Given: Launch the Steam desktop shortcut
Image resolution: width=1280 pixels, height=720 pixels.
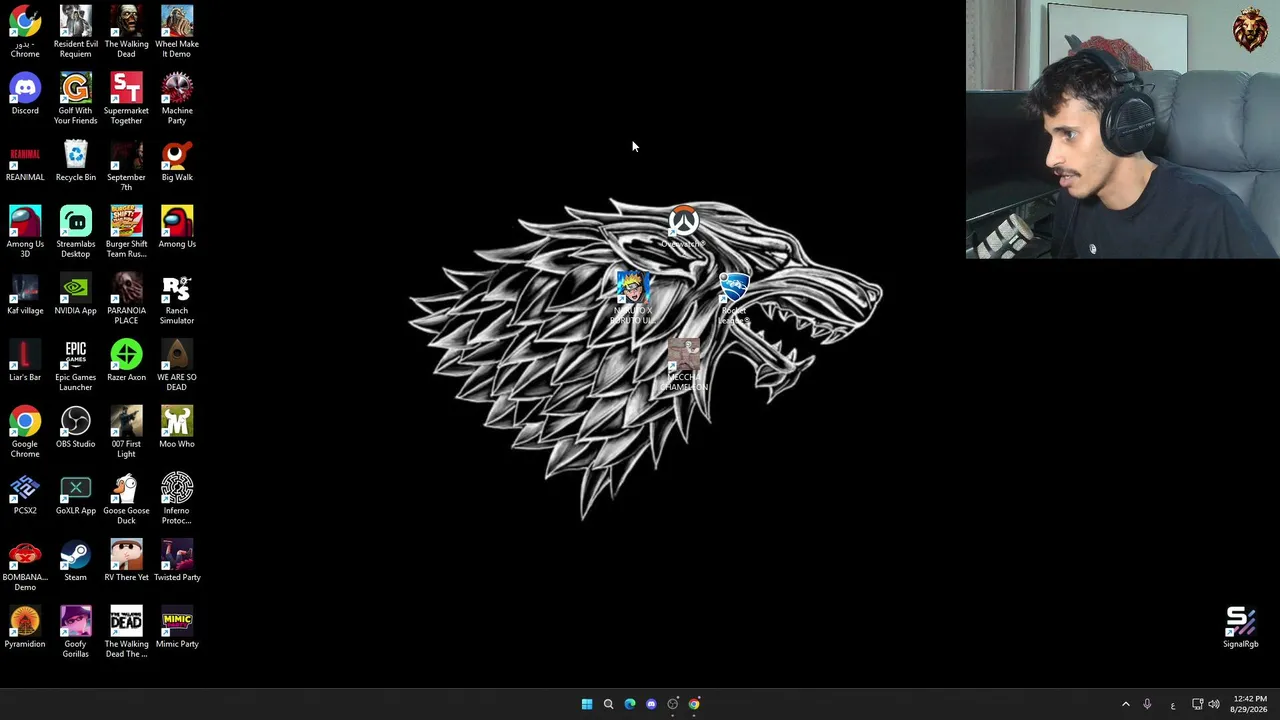Looking at the screenshot, I should pos(76,561).
